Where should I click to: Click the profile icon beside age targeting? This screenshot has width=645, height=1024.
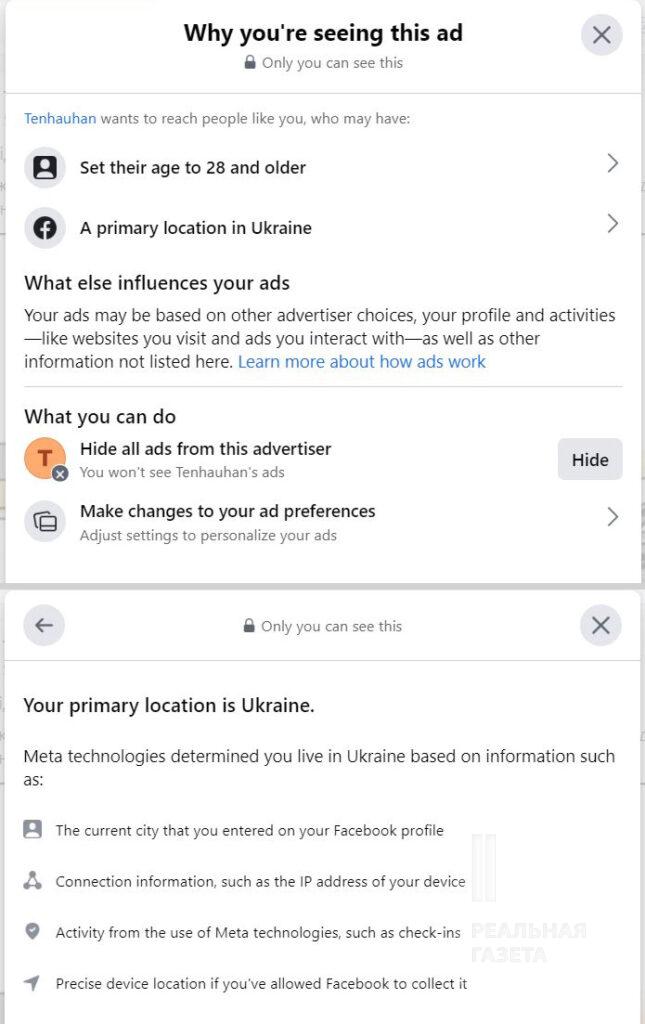(x=44, y=167)
